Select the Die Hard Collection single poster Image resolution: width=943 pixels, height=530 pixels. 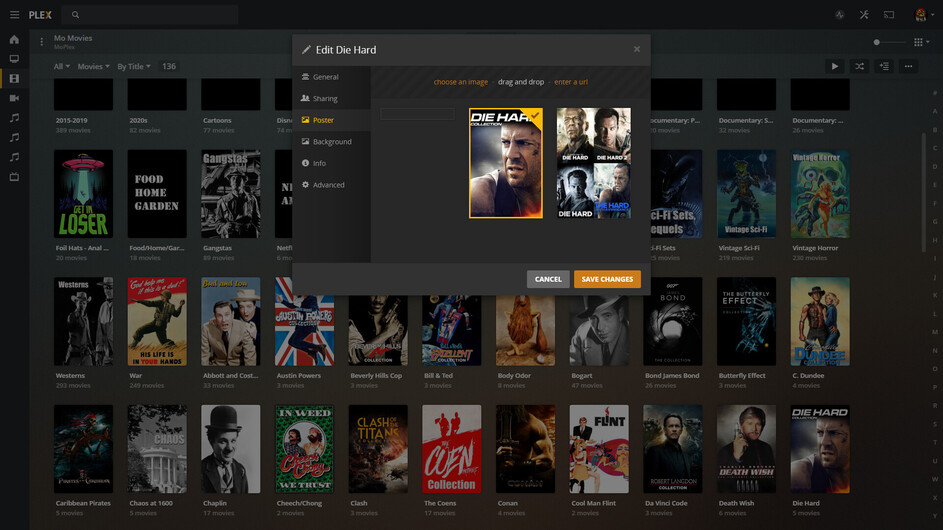point(506,163)
